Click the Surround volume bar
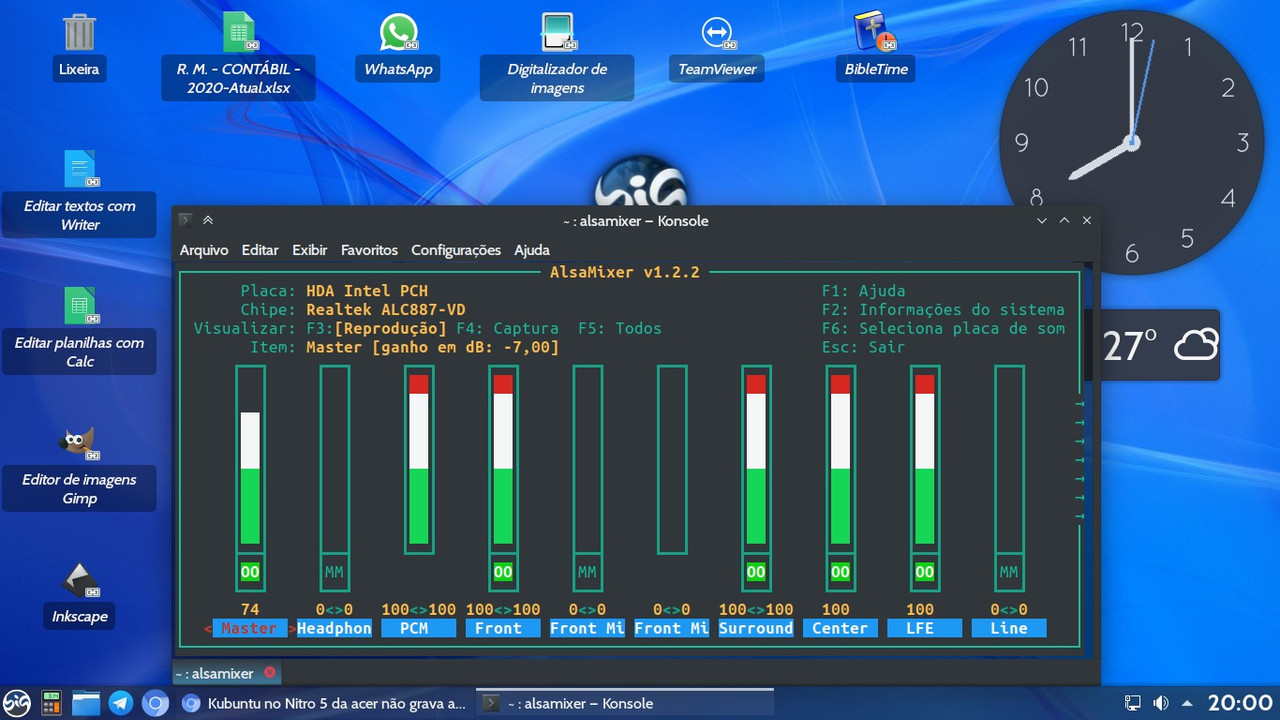Screen dimensions: 1280x720 tap(756, 458)
